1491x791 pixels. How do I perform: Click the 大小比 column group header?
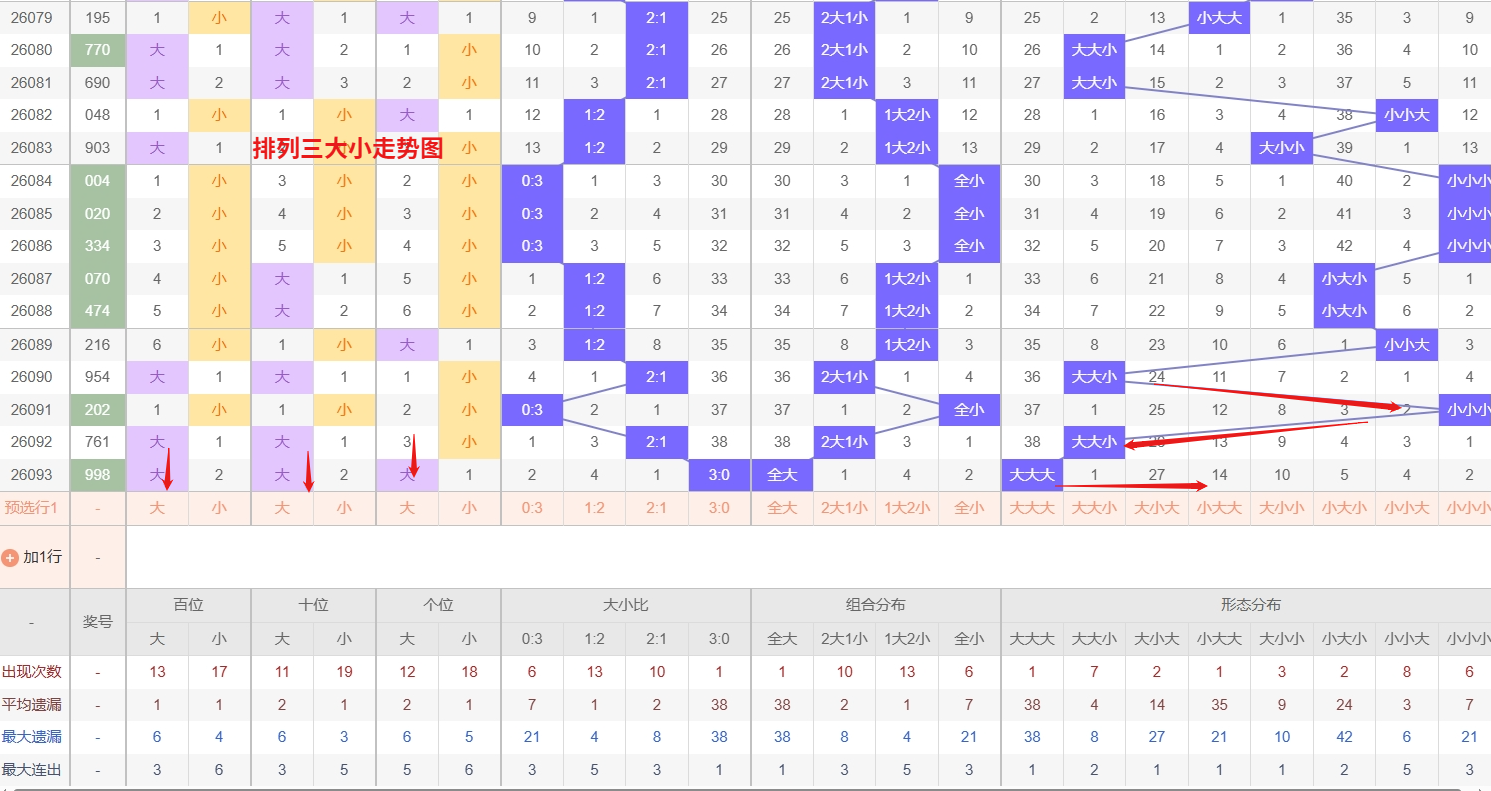[x=625, y=605]
